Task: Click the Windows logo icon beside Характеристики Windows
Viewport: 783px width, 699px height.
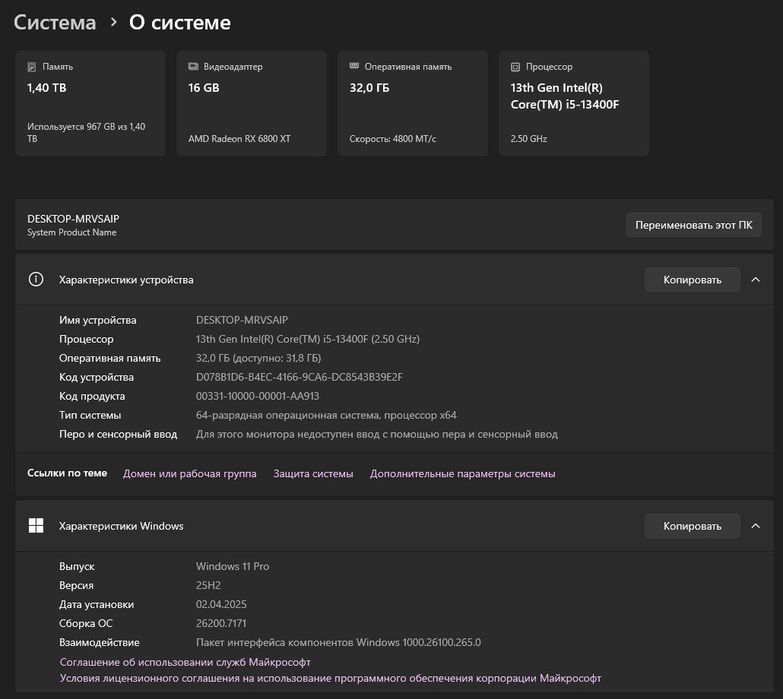Action: [36, 526]
